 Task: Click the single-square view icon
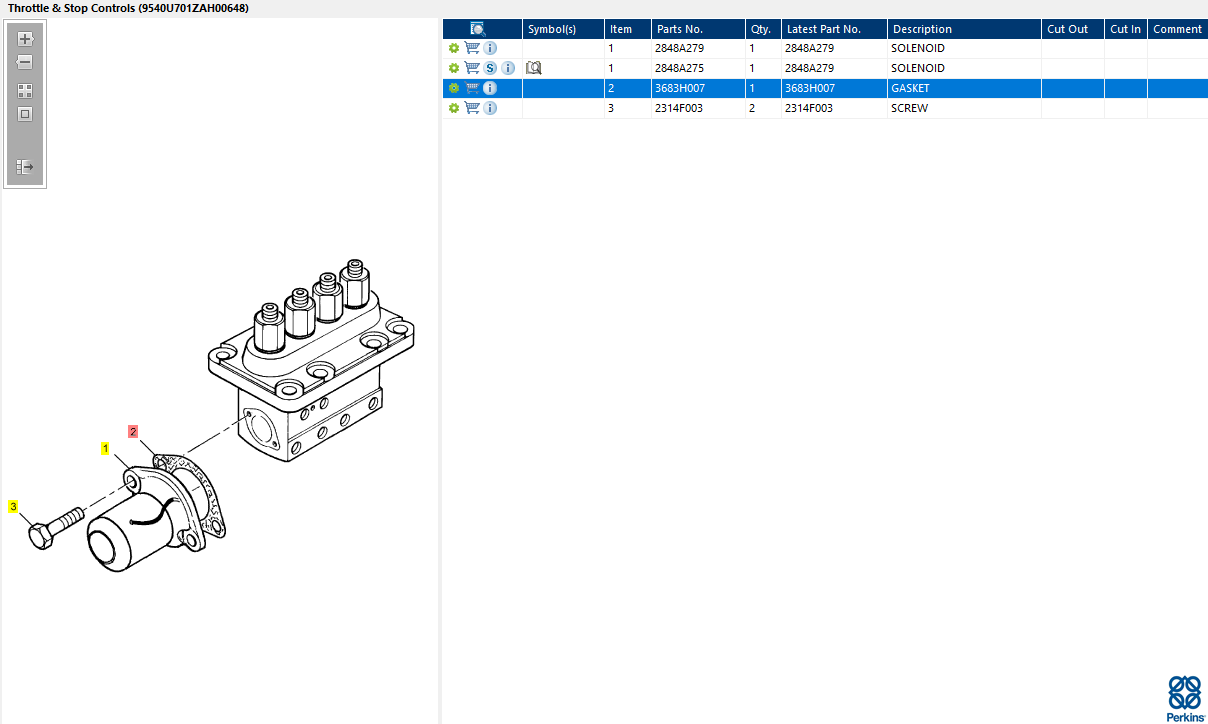[26, 114]
